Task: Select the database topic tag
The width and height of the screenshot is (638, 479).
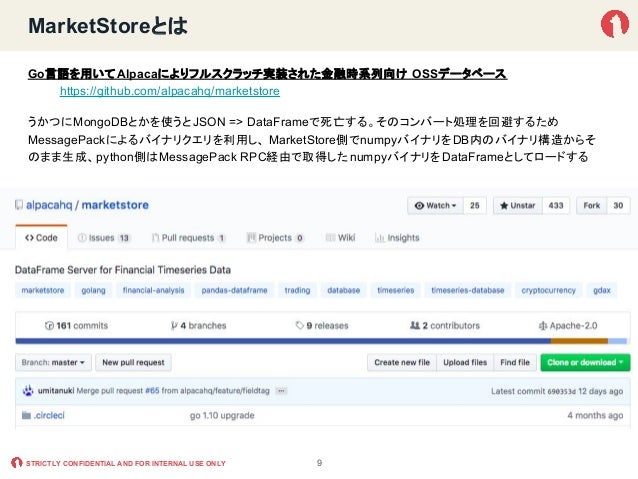Action: coord(343,290)
